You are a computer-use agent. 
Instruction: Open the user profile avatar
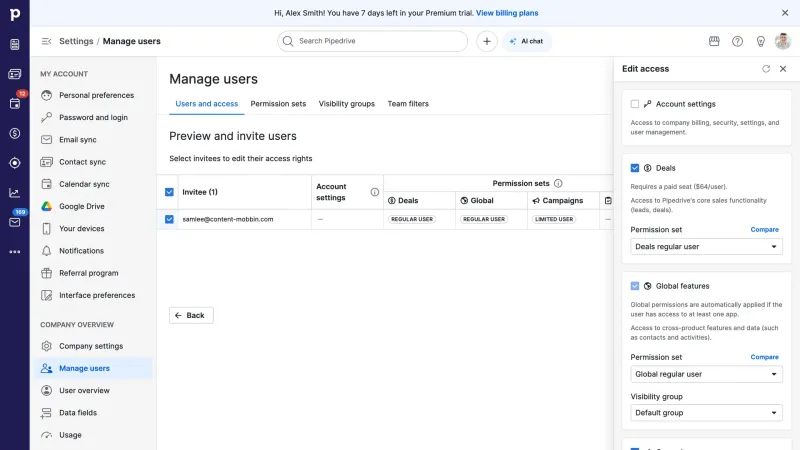(783, 41)
